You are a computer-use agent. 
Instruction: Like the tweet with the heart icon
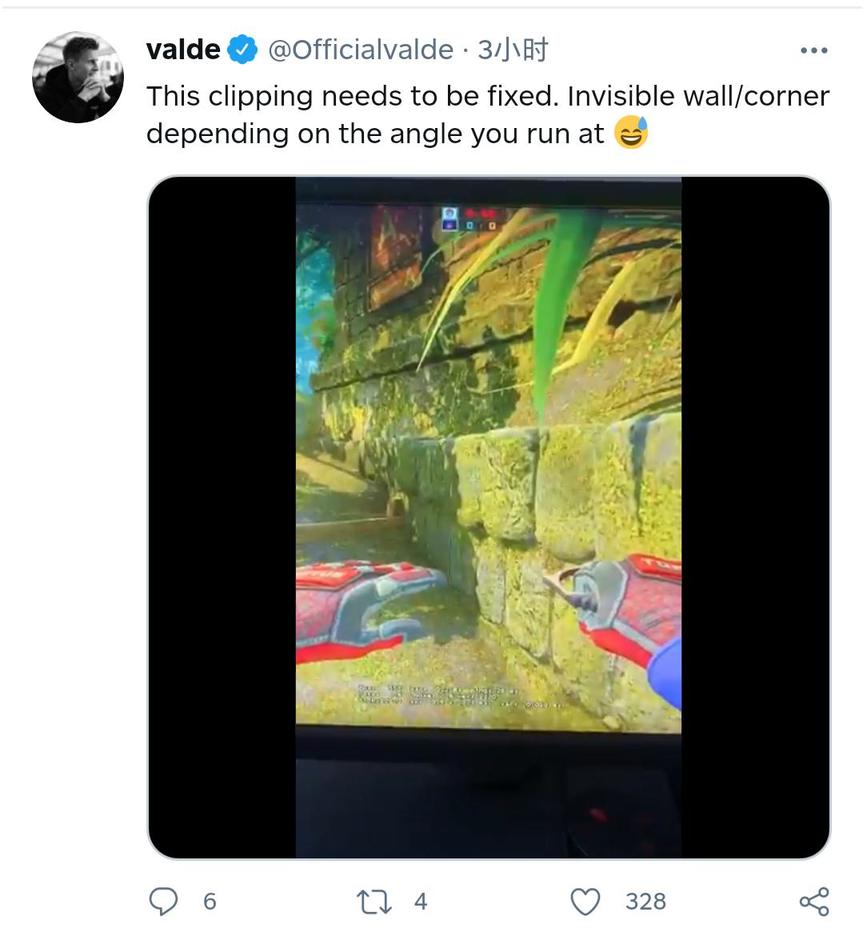585,901
